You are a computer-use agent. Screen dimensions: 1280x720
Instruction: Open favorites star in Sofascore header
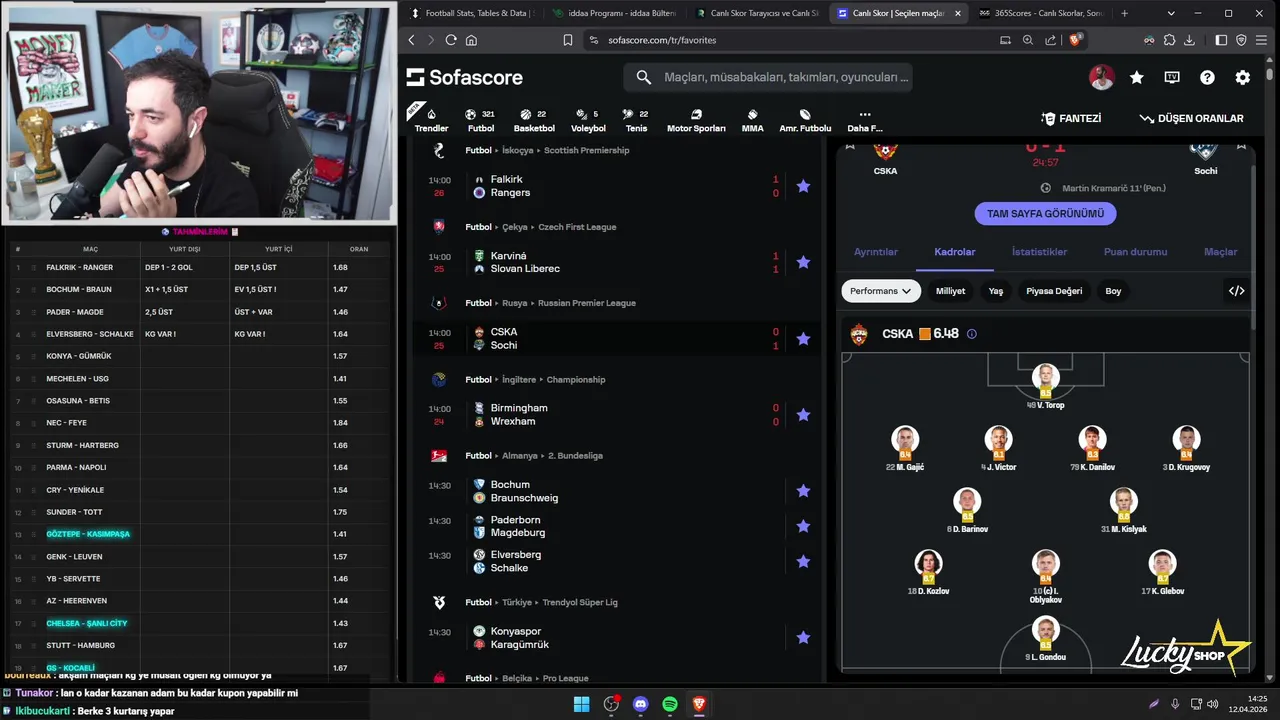pos(1137,77)
